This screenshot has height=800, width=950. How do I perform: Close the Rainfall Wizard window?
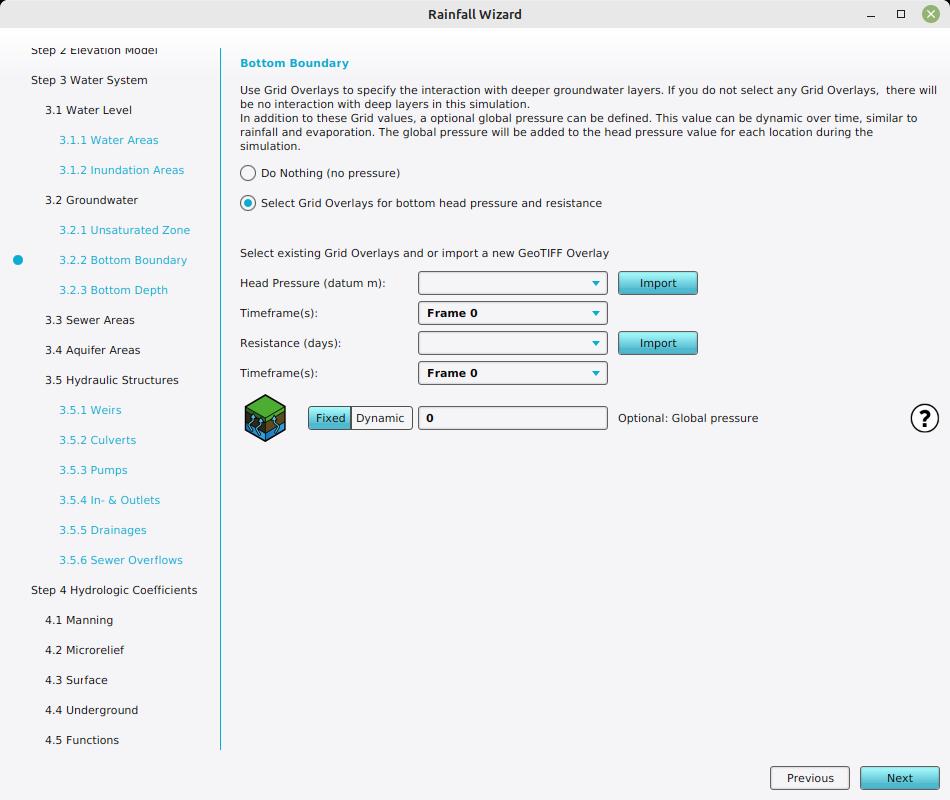click(929, 14)
